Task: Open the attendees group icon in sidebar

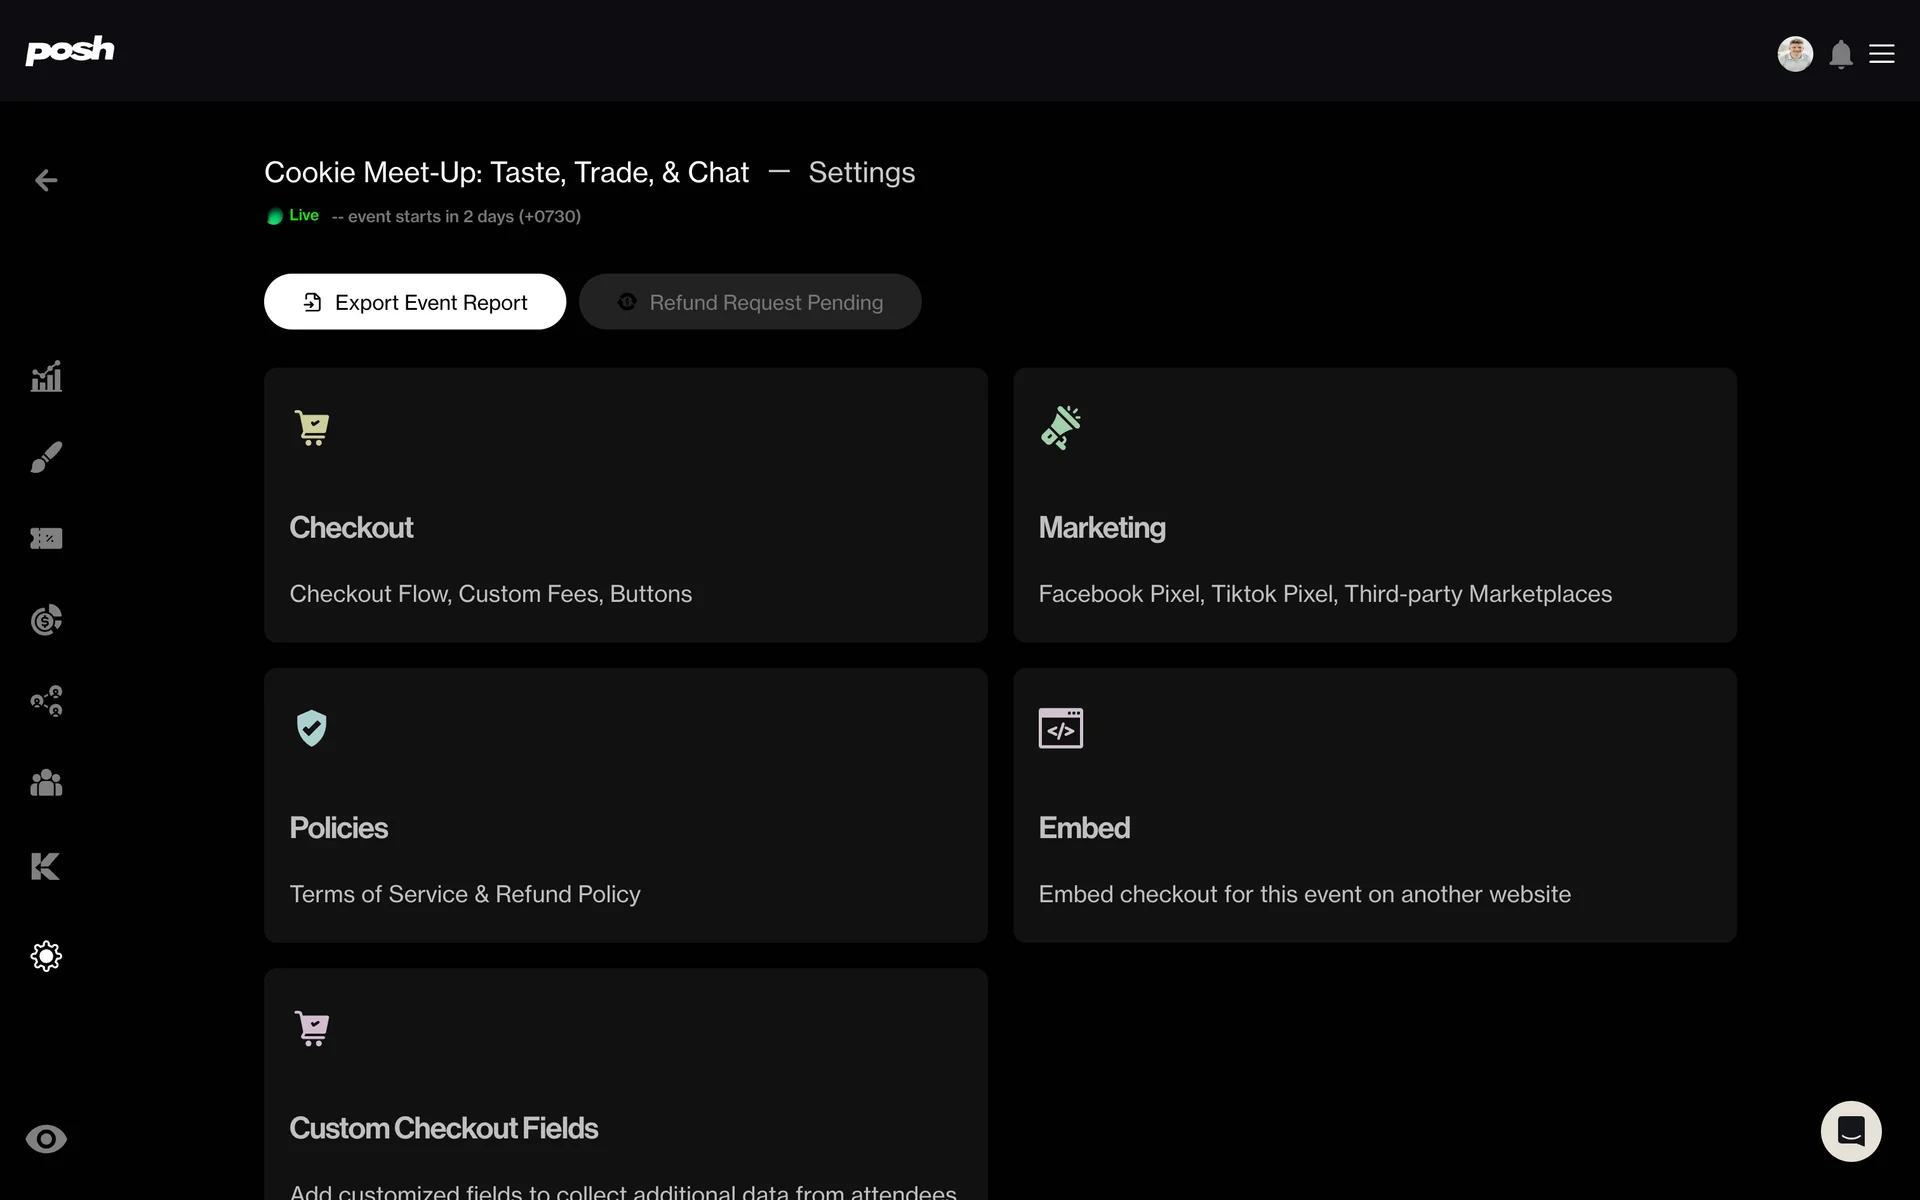Action: 46,783
